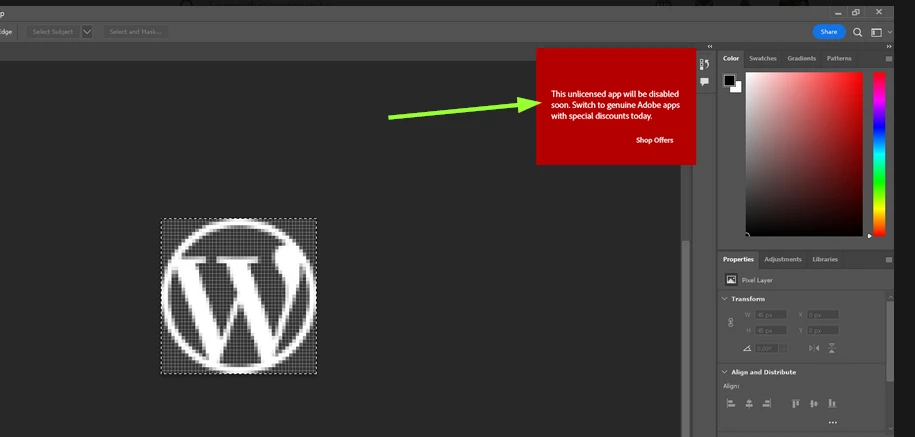The width and height of the screenshot is (915, 437).
Task: Click the height H input field
Action: click(770, 330)
